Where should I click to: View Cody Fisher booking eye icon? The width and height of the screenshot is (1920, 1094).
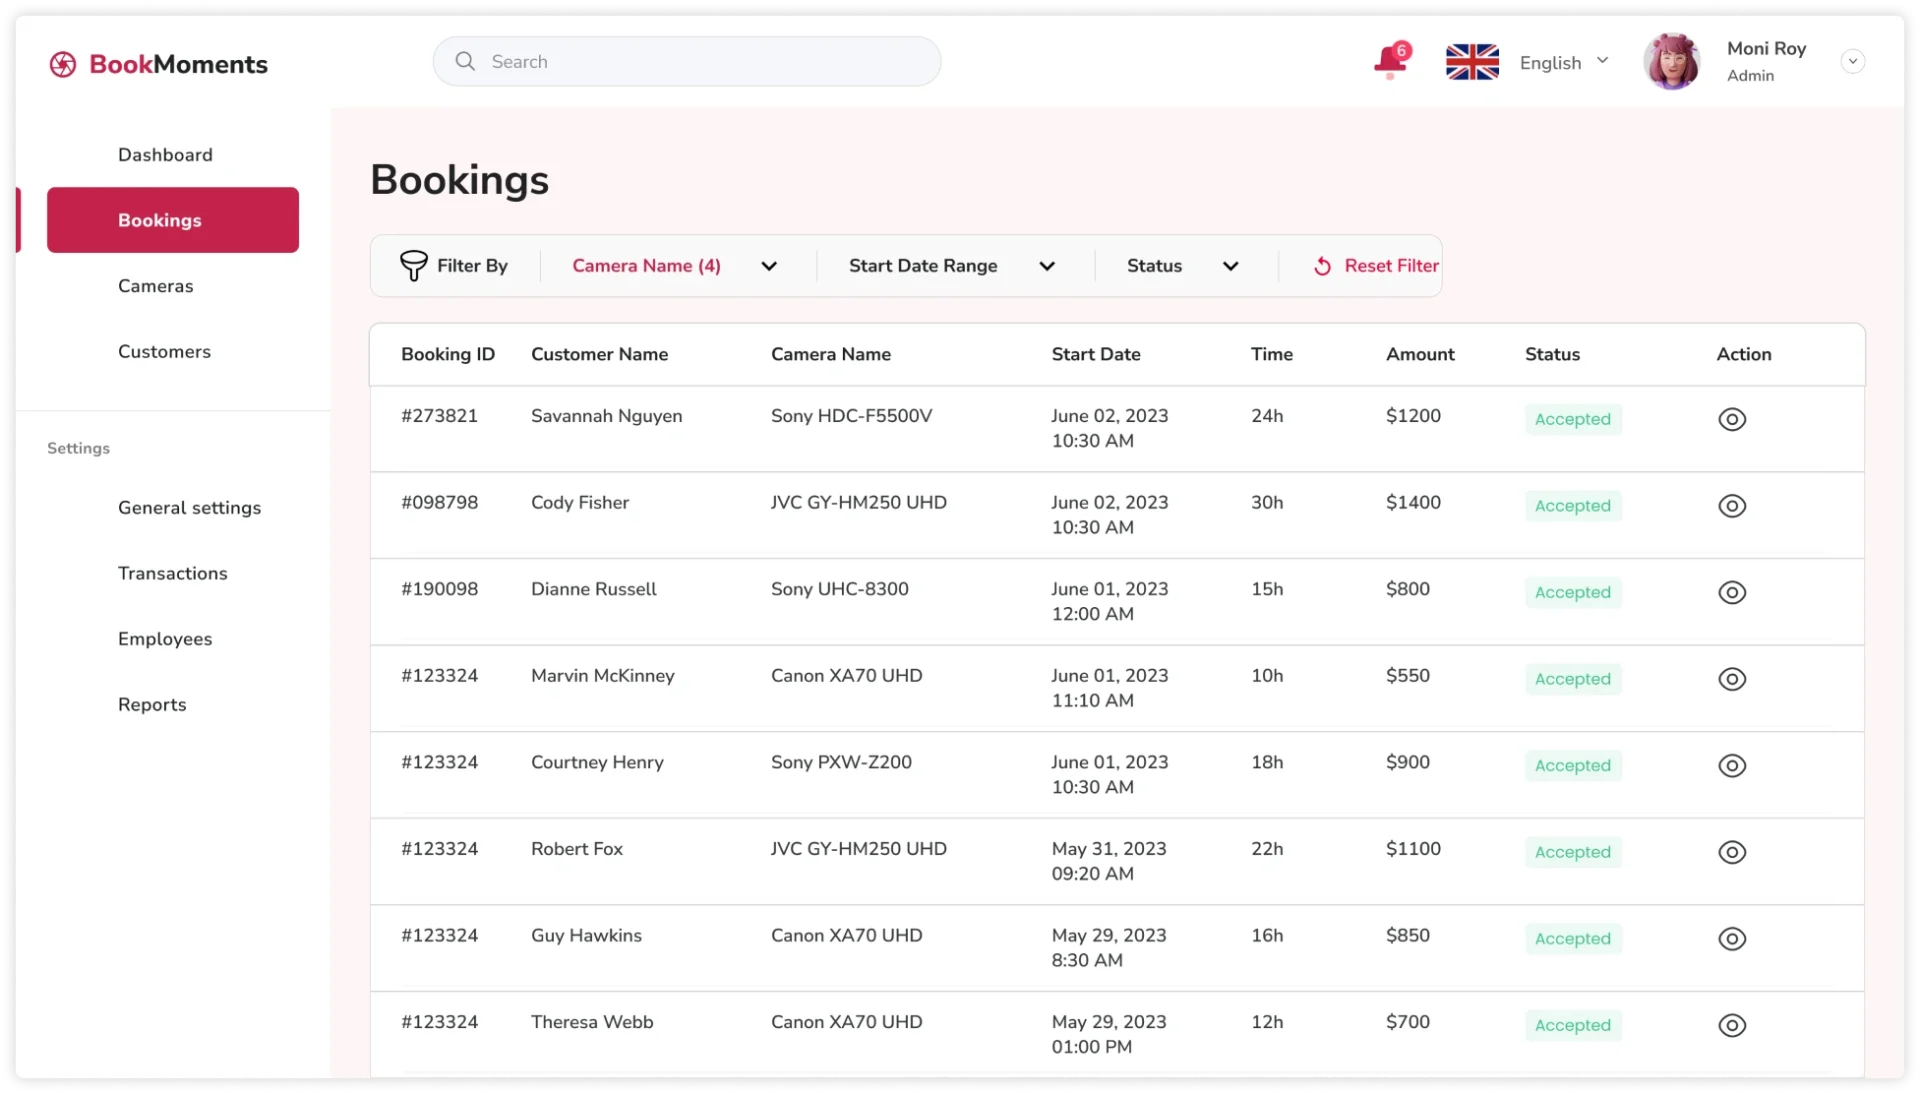tap(1732, 506)
